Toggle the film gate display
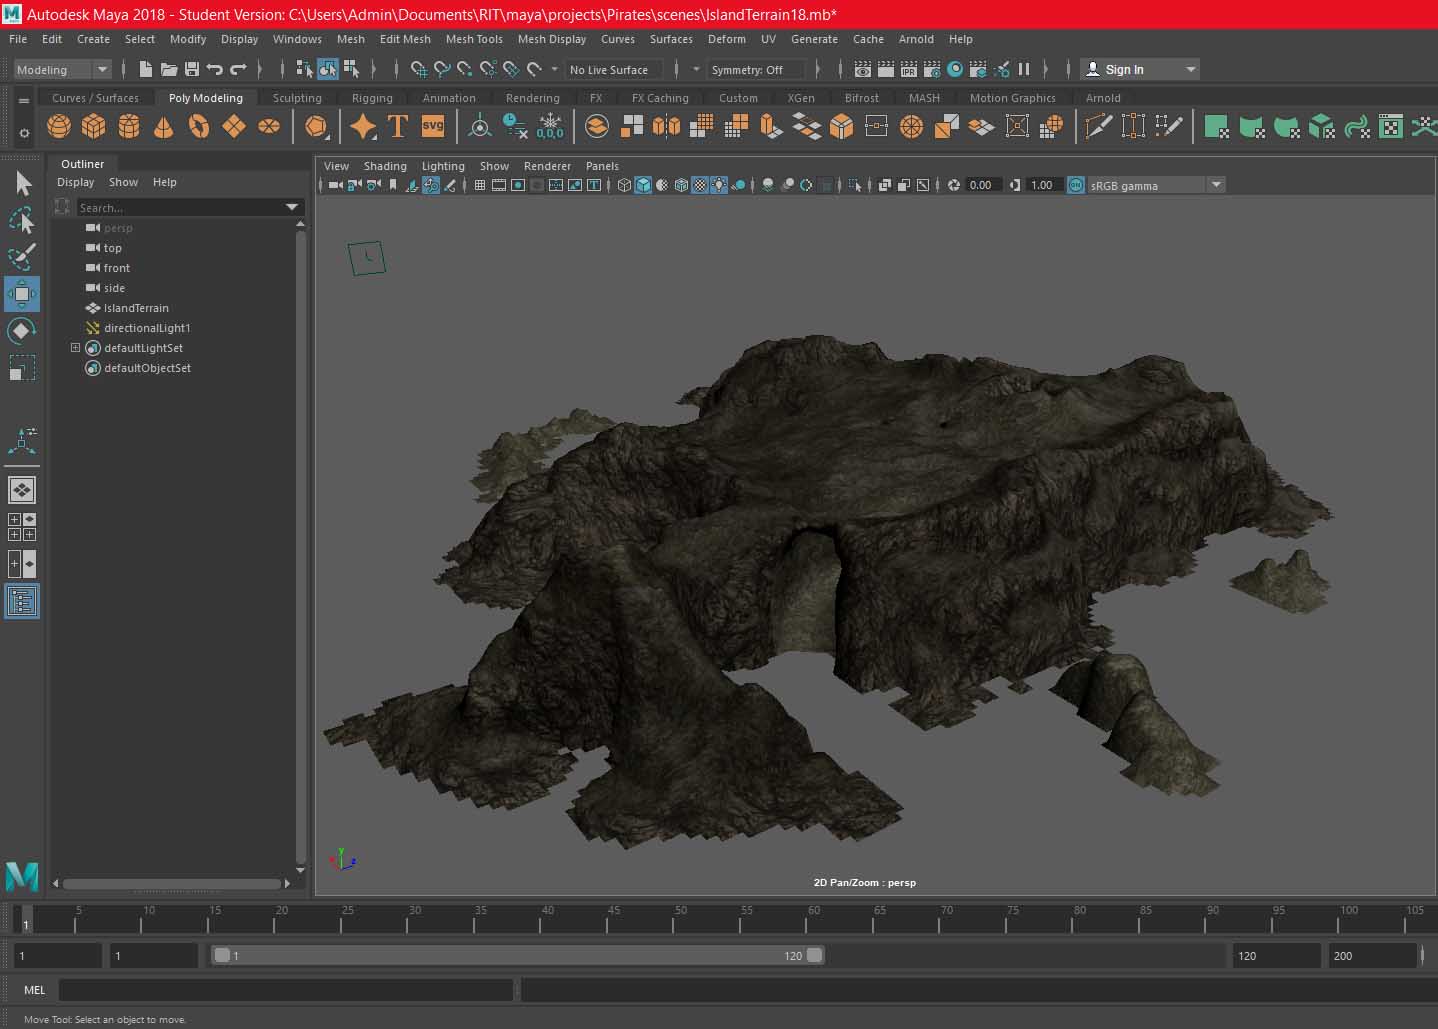The height and width of the screenshot is (1029, 1438). point(499,185)
